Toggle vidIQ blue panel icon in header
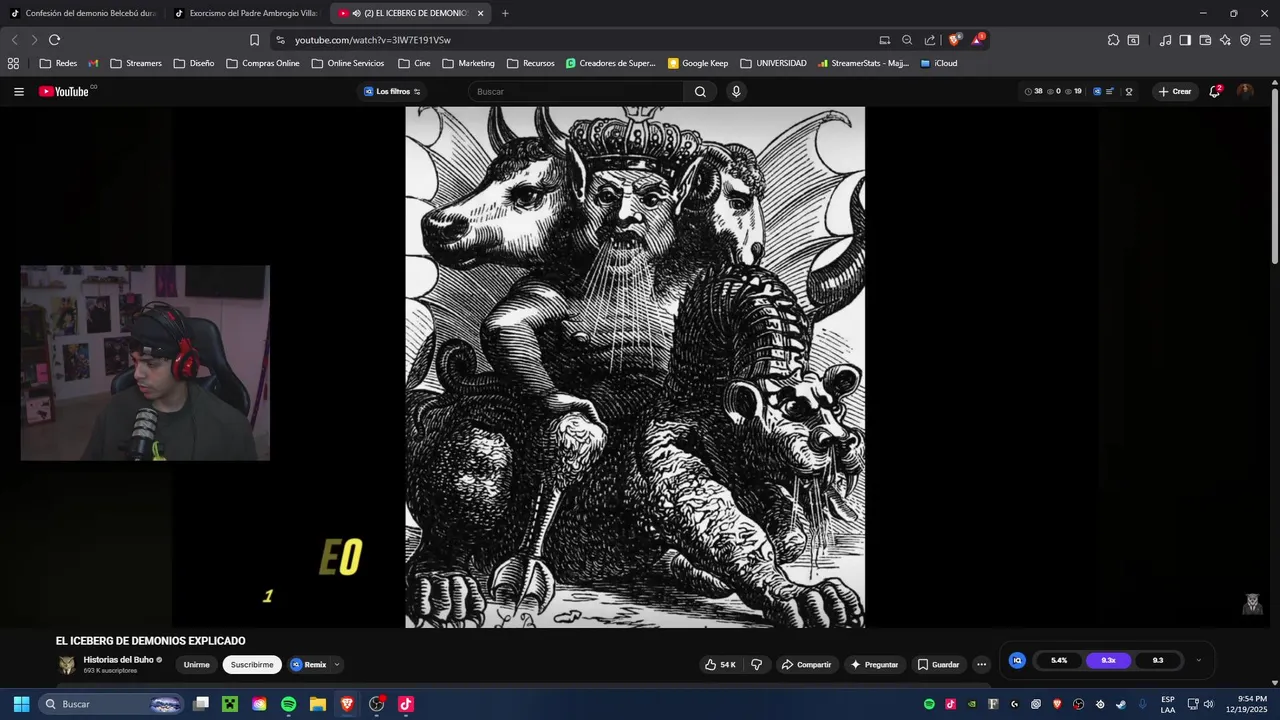The image size is (1280, 720). (x=1097, y=91)
